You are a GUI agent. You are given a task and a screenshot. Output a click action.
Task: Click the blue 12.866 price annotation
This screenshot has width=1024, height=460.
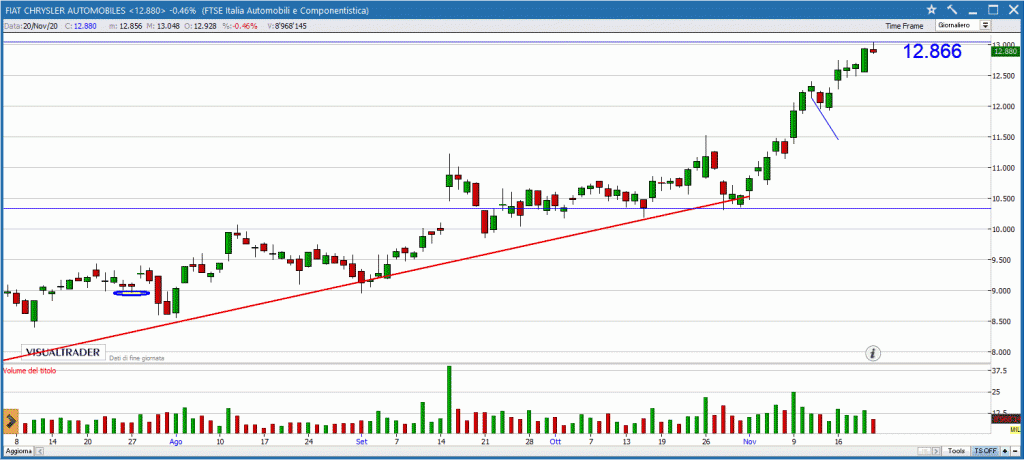(x=933, y=52)
